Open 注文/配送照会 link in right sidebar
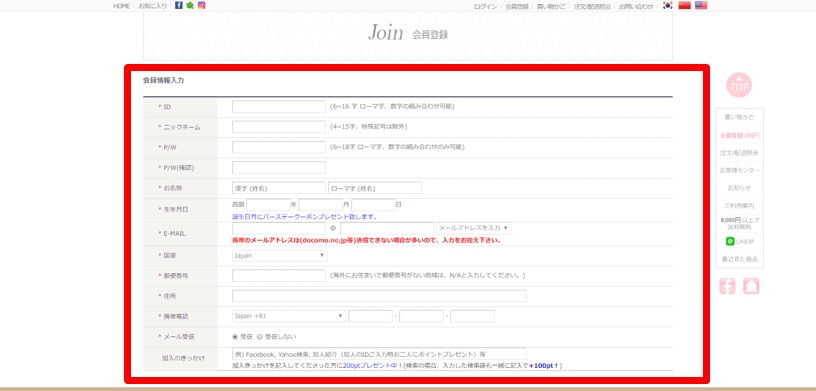 click(739, 153)
